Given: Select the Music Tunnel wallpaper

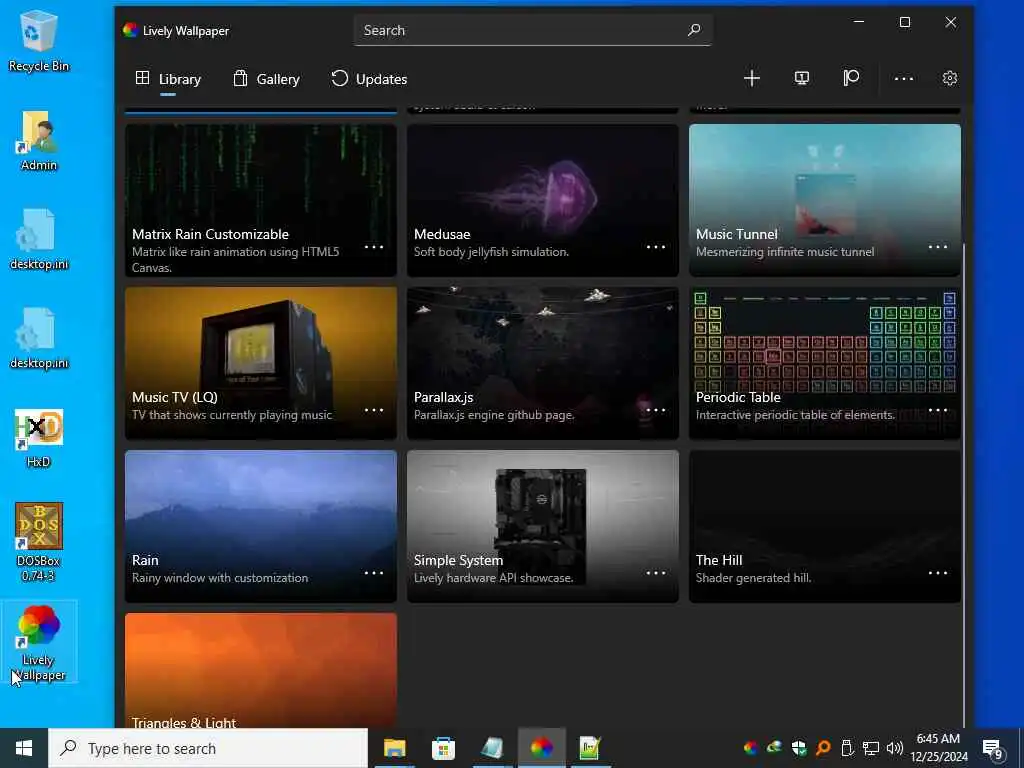Looking at the screenshot, I should point(825,200).
